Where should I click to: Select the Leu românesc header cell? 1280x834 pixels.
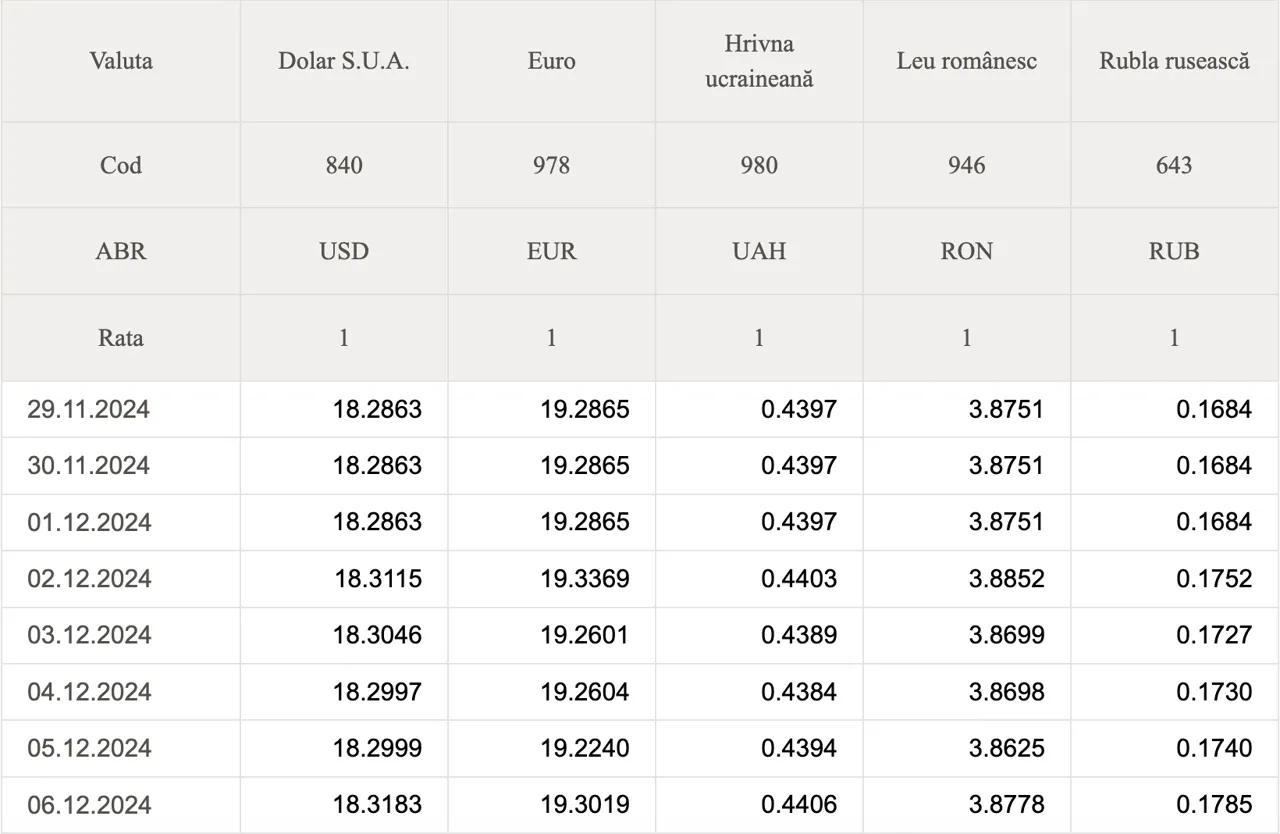(967, 61)
